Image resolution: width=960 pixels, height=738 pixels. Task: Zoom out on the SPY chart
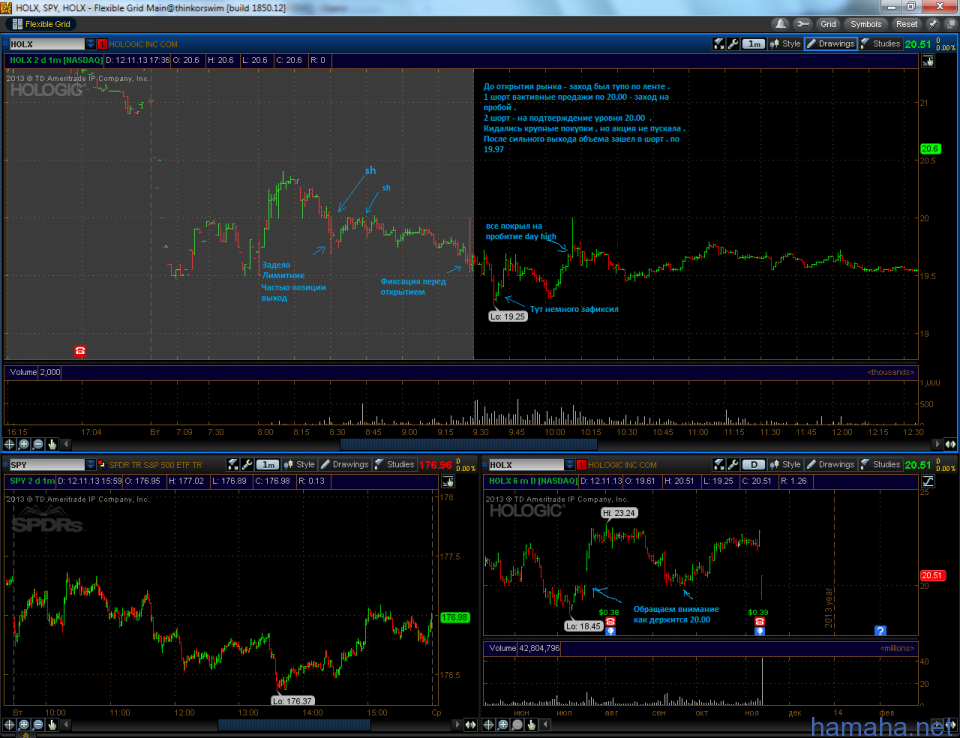(38, 725)
